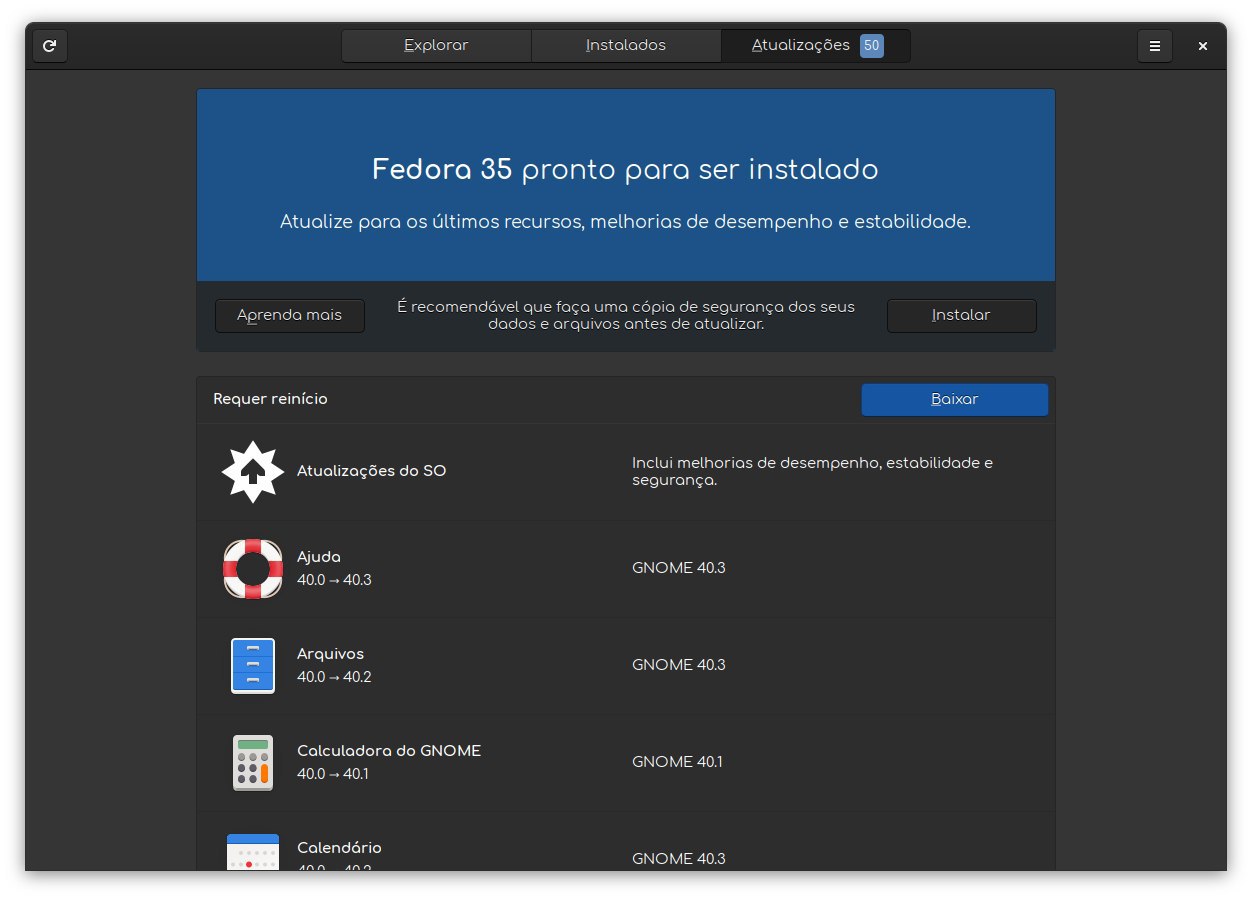The height and width of the screenshot is (899, 1252).
Task: Click the Fedora 35 pronto para ser instalado heading
Action: (x=626, y=170)
